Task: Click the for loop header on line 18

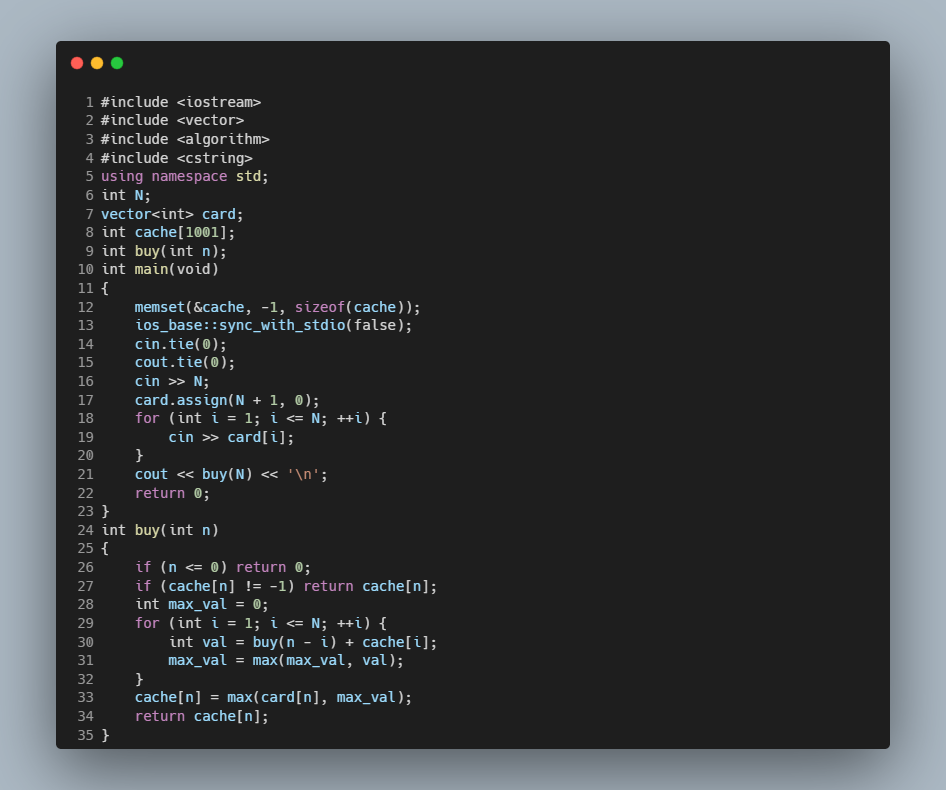Action: pyautogui.click(x=260, y=418)
